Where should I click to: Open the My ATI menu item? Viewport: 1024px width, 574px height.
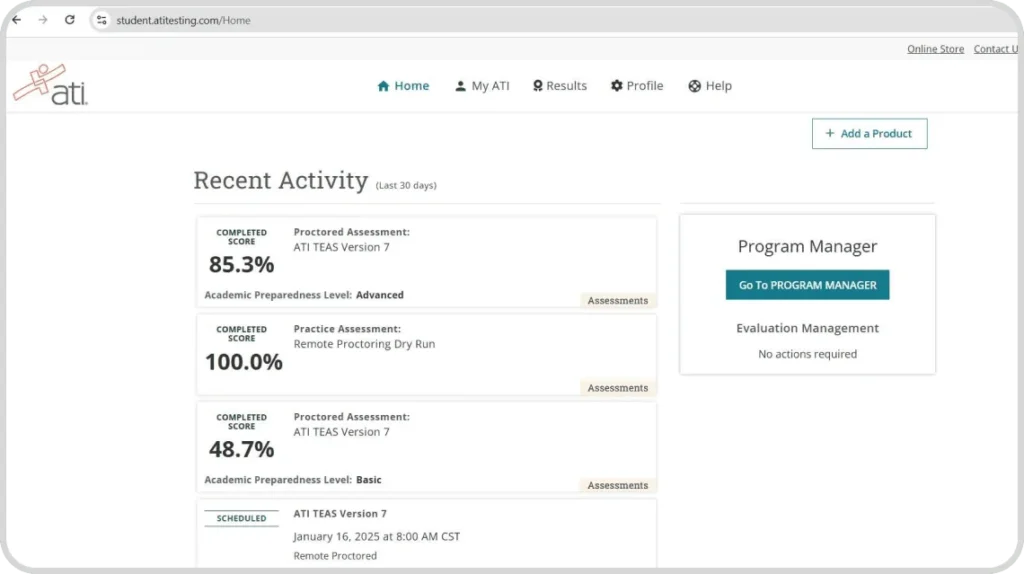(482, 86)
